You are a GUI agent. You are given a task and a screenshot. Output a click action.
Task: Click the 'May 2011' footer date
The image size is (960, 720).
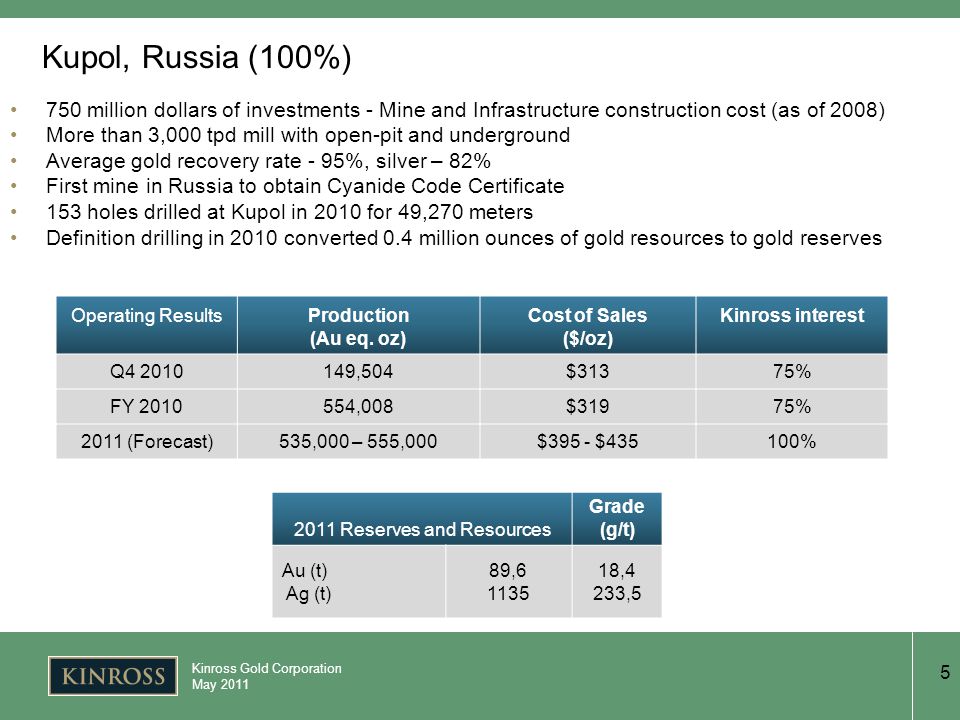[220, 684]
